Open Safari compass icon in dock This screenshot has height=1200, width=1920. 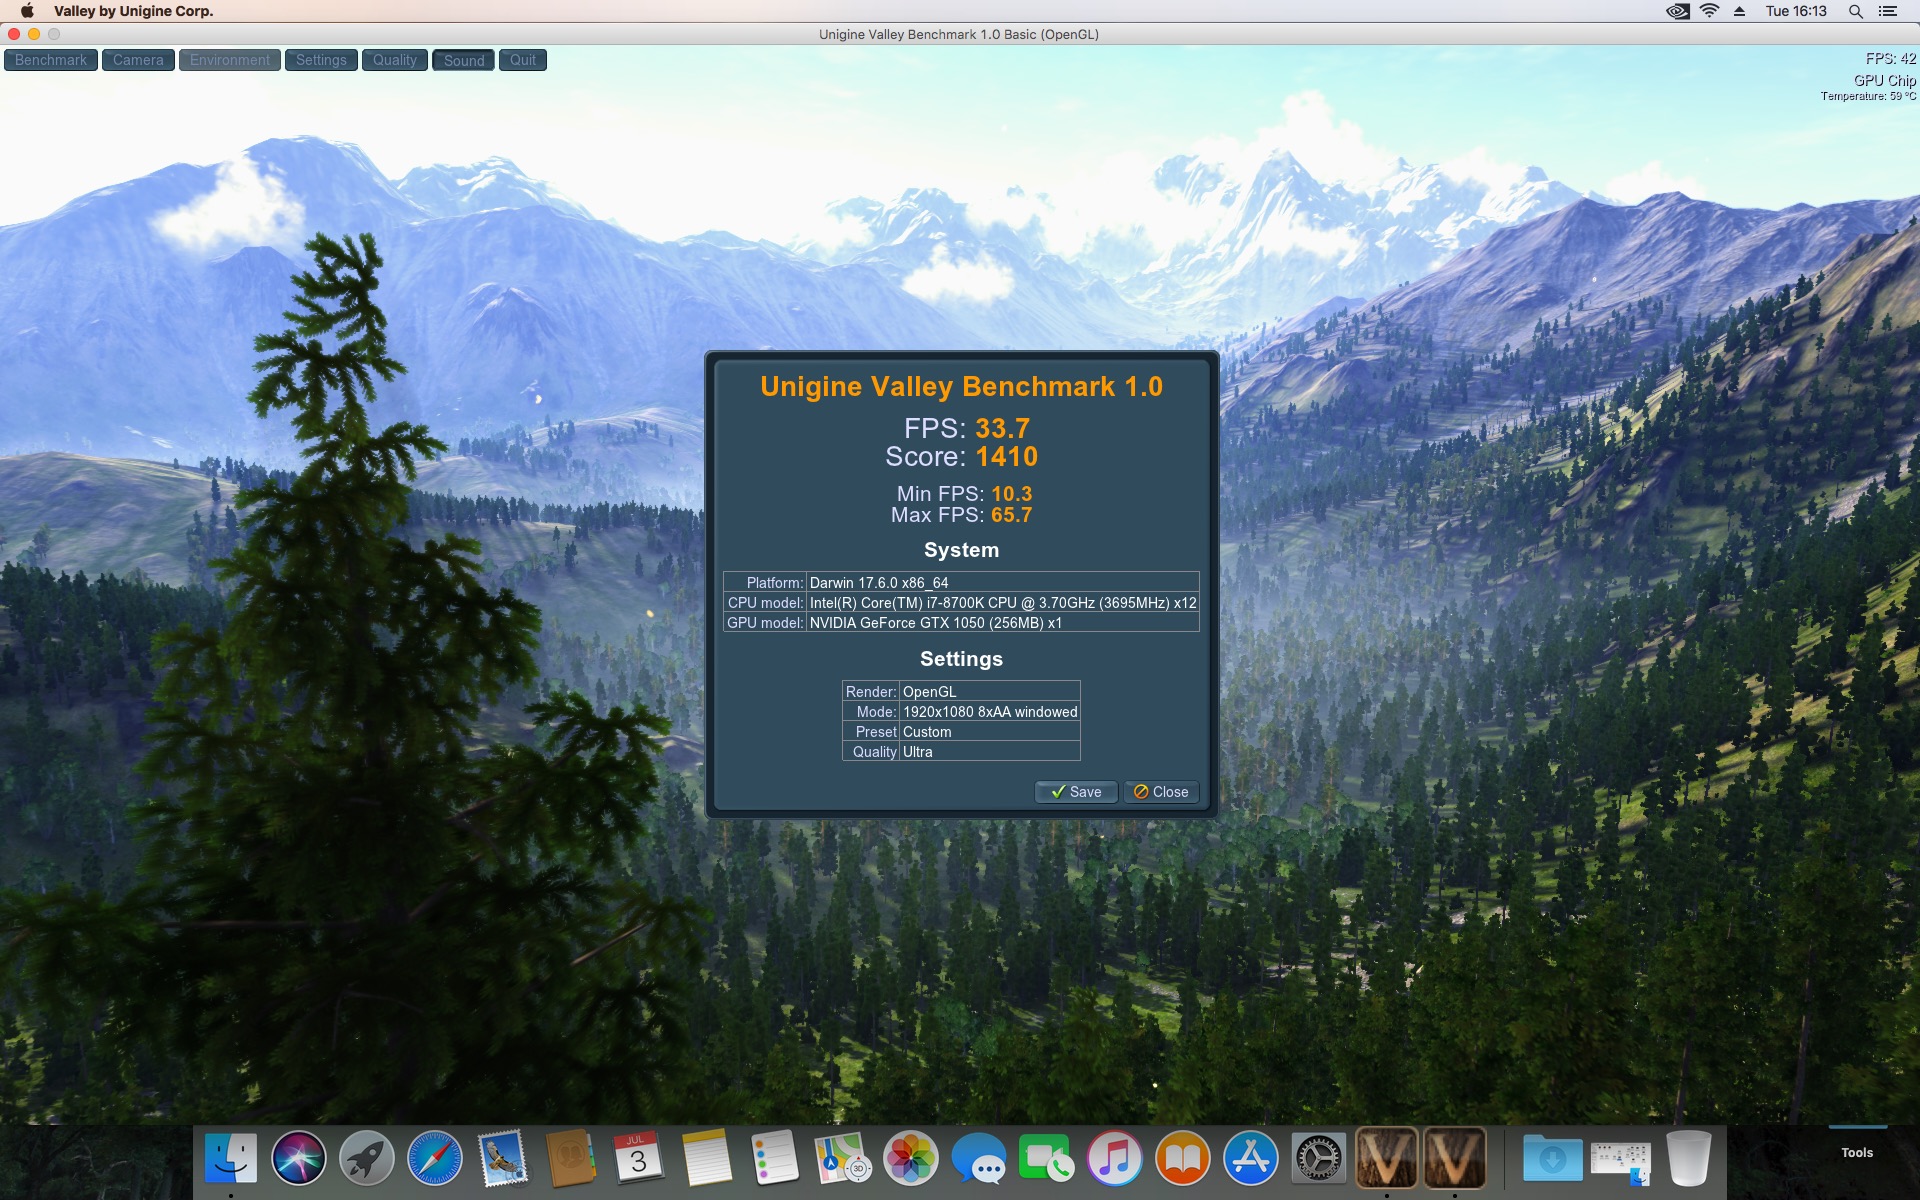point(435,1158)
